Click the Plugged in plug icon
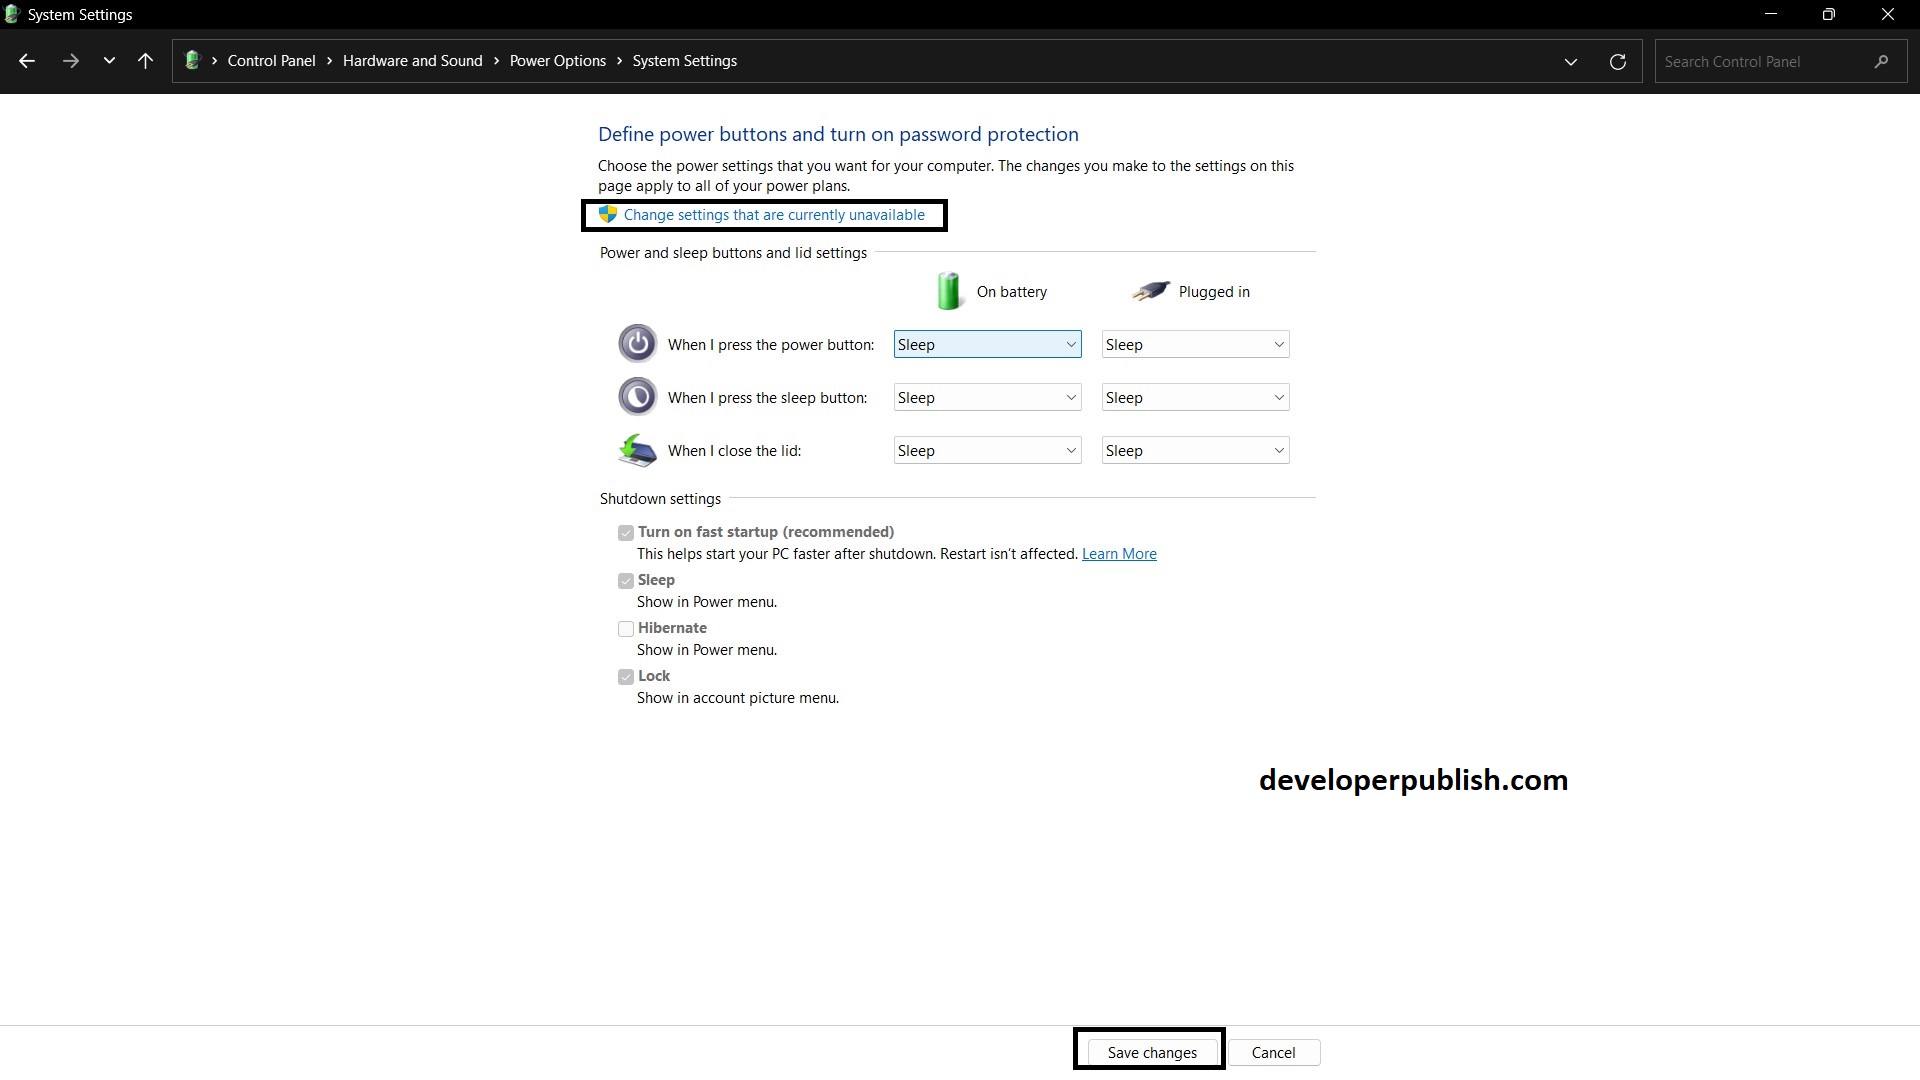 [1150, 290]
